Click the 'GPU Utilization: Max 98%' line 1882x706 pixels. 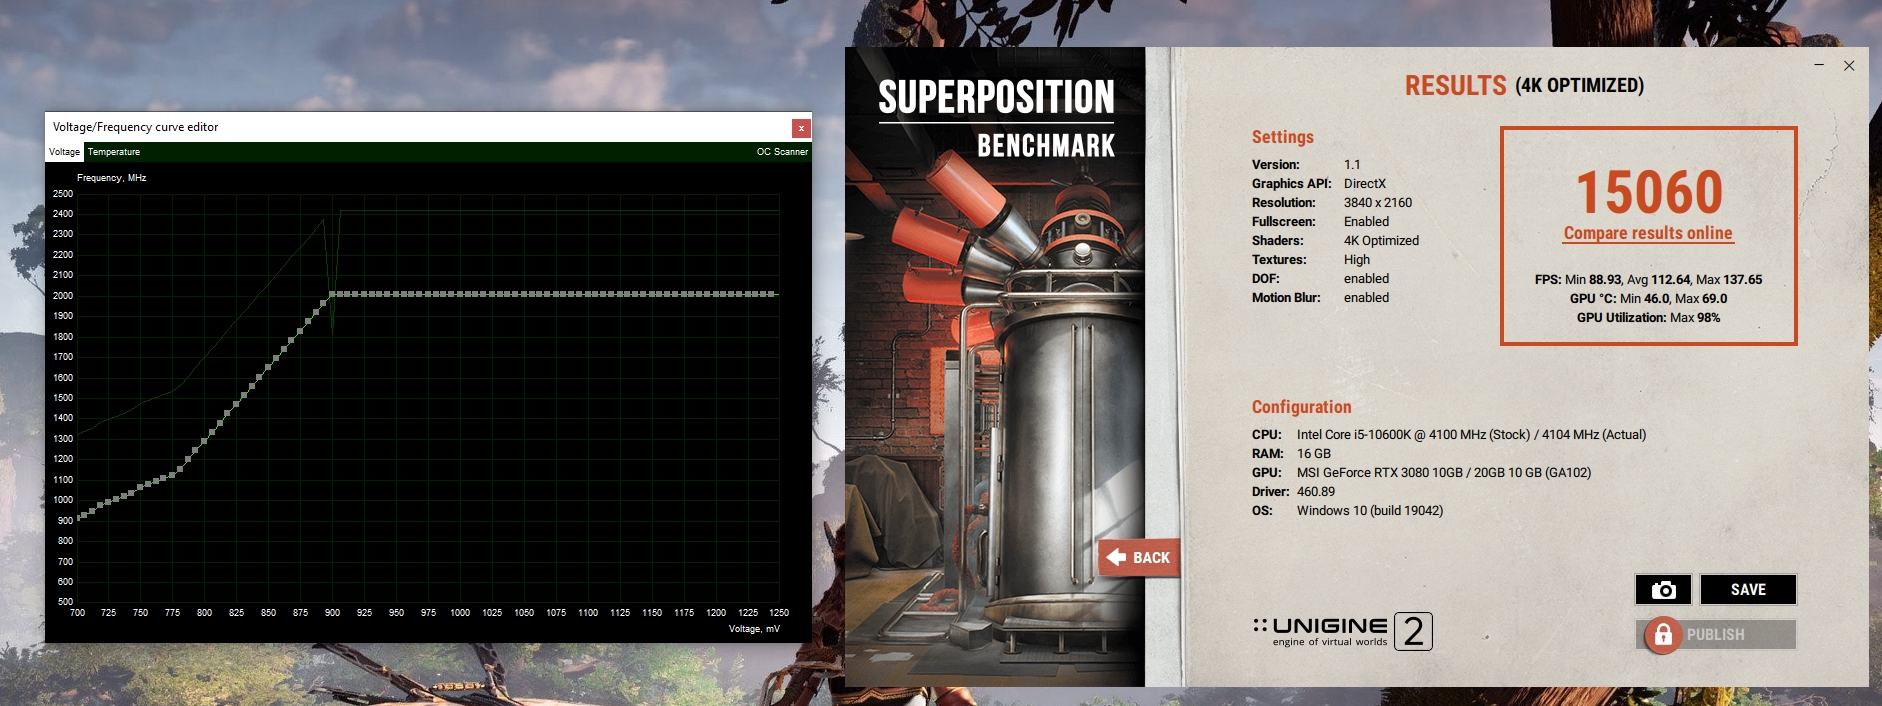(x=1648, y=318)
